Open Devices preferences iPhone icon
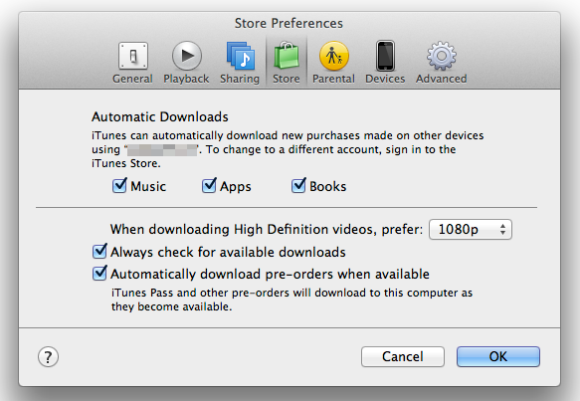This screenshot has height=401, width=580. pos(385,56)
